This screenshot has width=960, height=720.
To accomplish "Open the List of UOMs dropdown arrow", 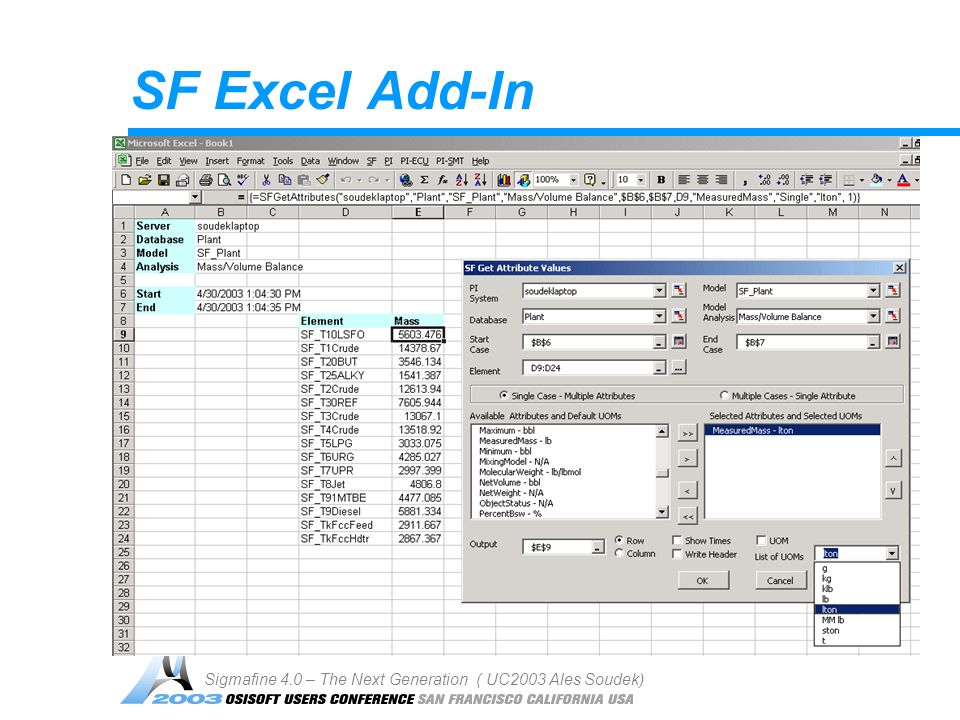I will [x=892, y=553].
